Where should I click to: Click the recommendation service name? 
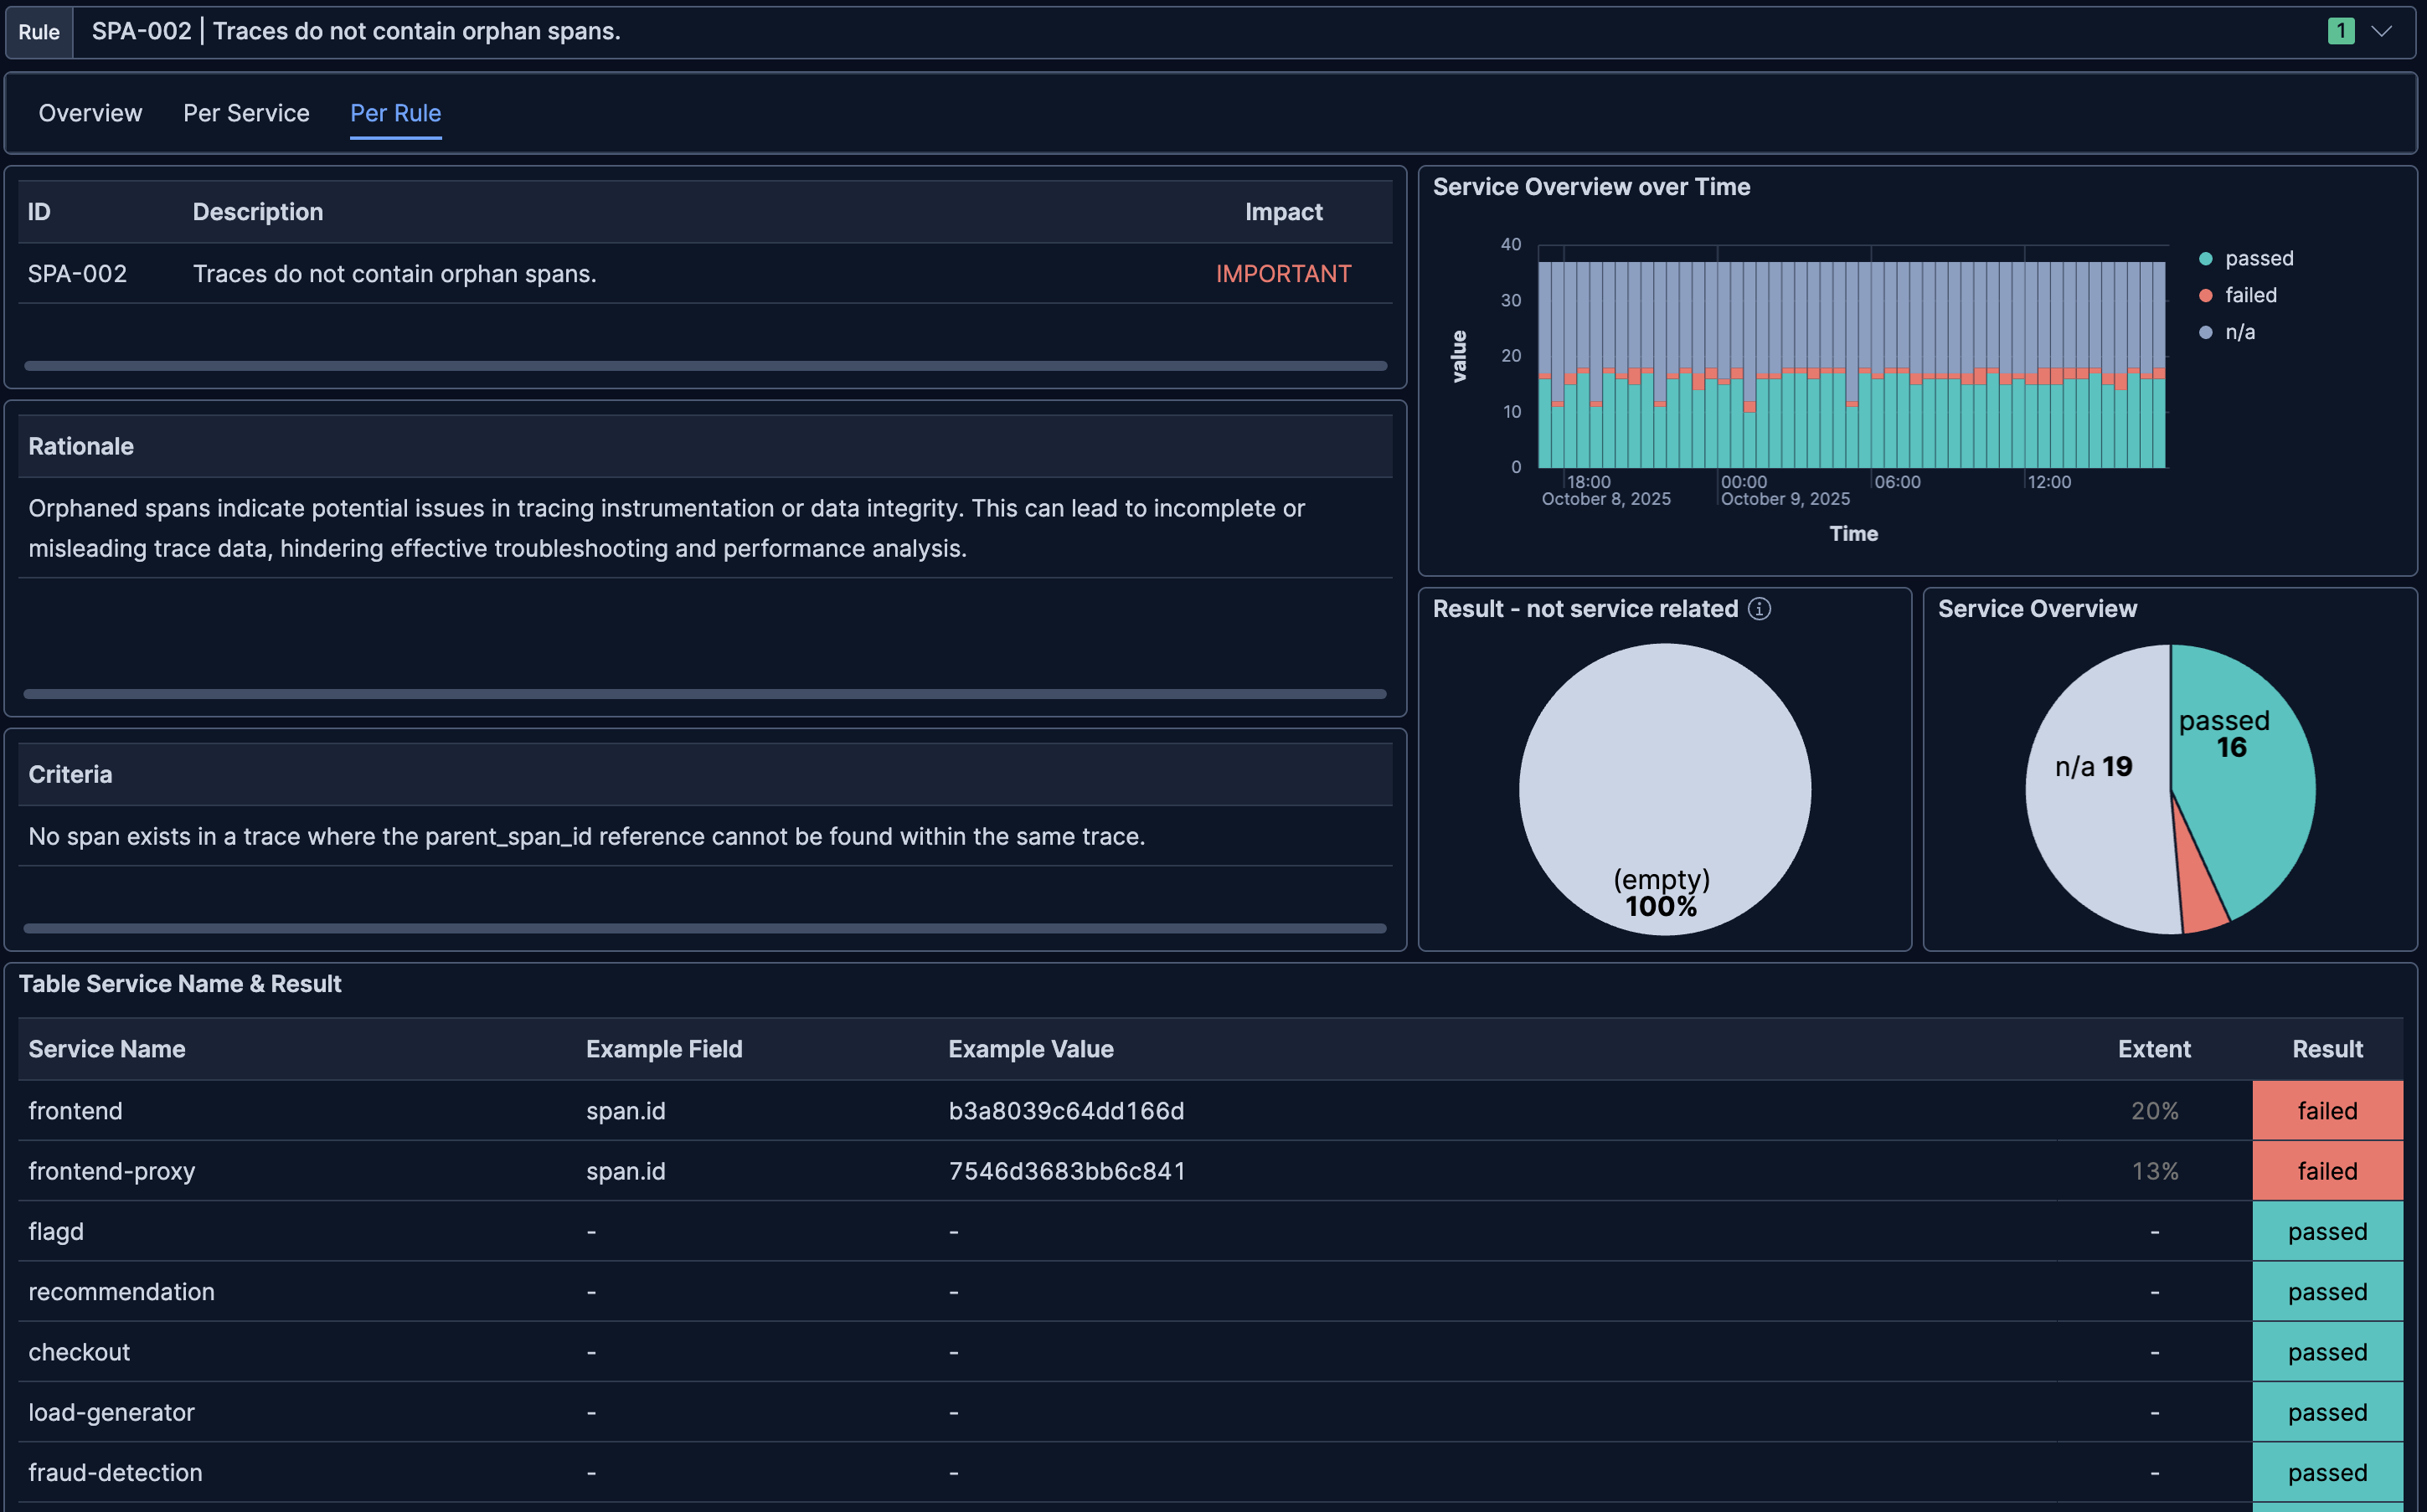(121, 1292)
